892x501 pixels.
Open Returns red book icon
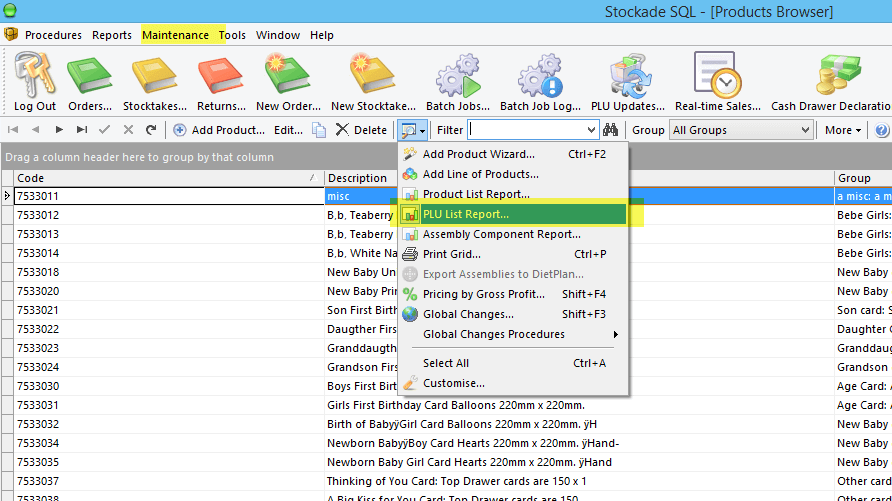pos(221,74)
